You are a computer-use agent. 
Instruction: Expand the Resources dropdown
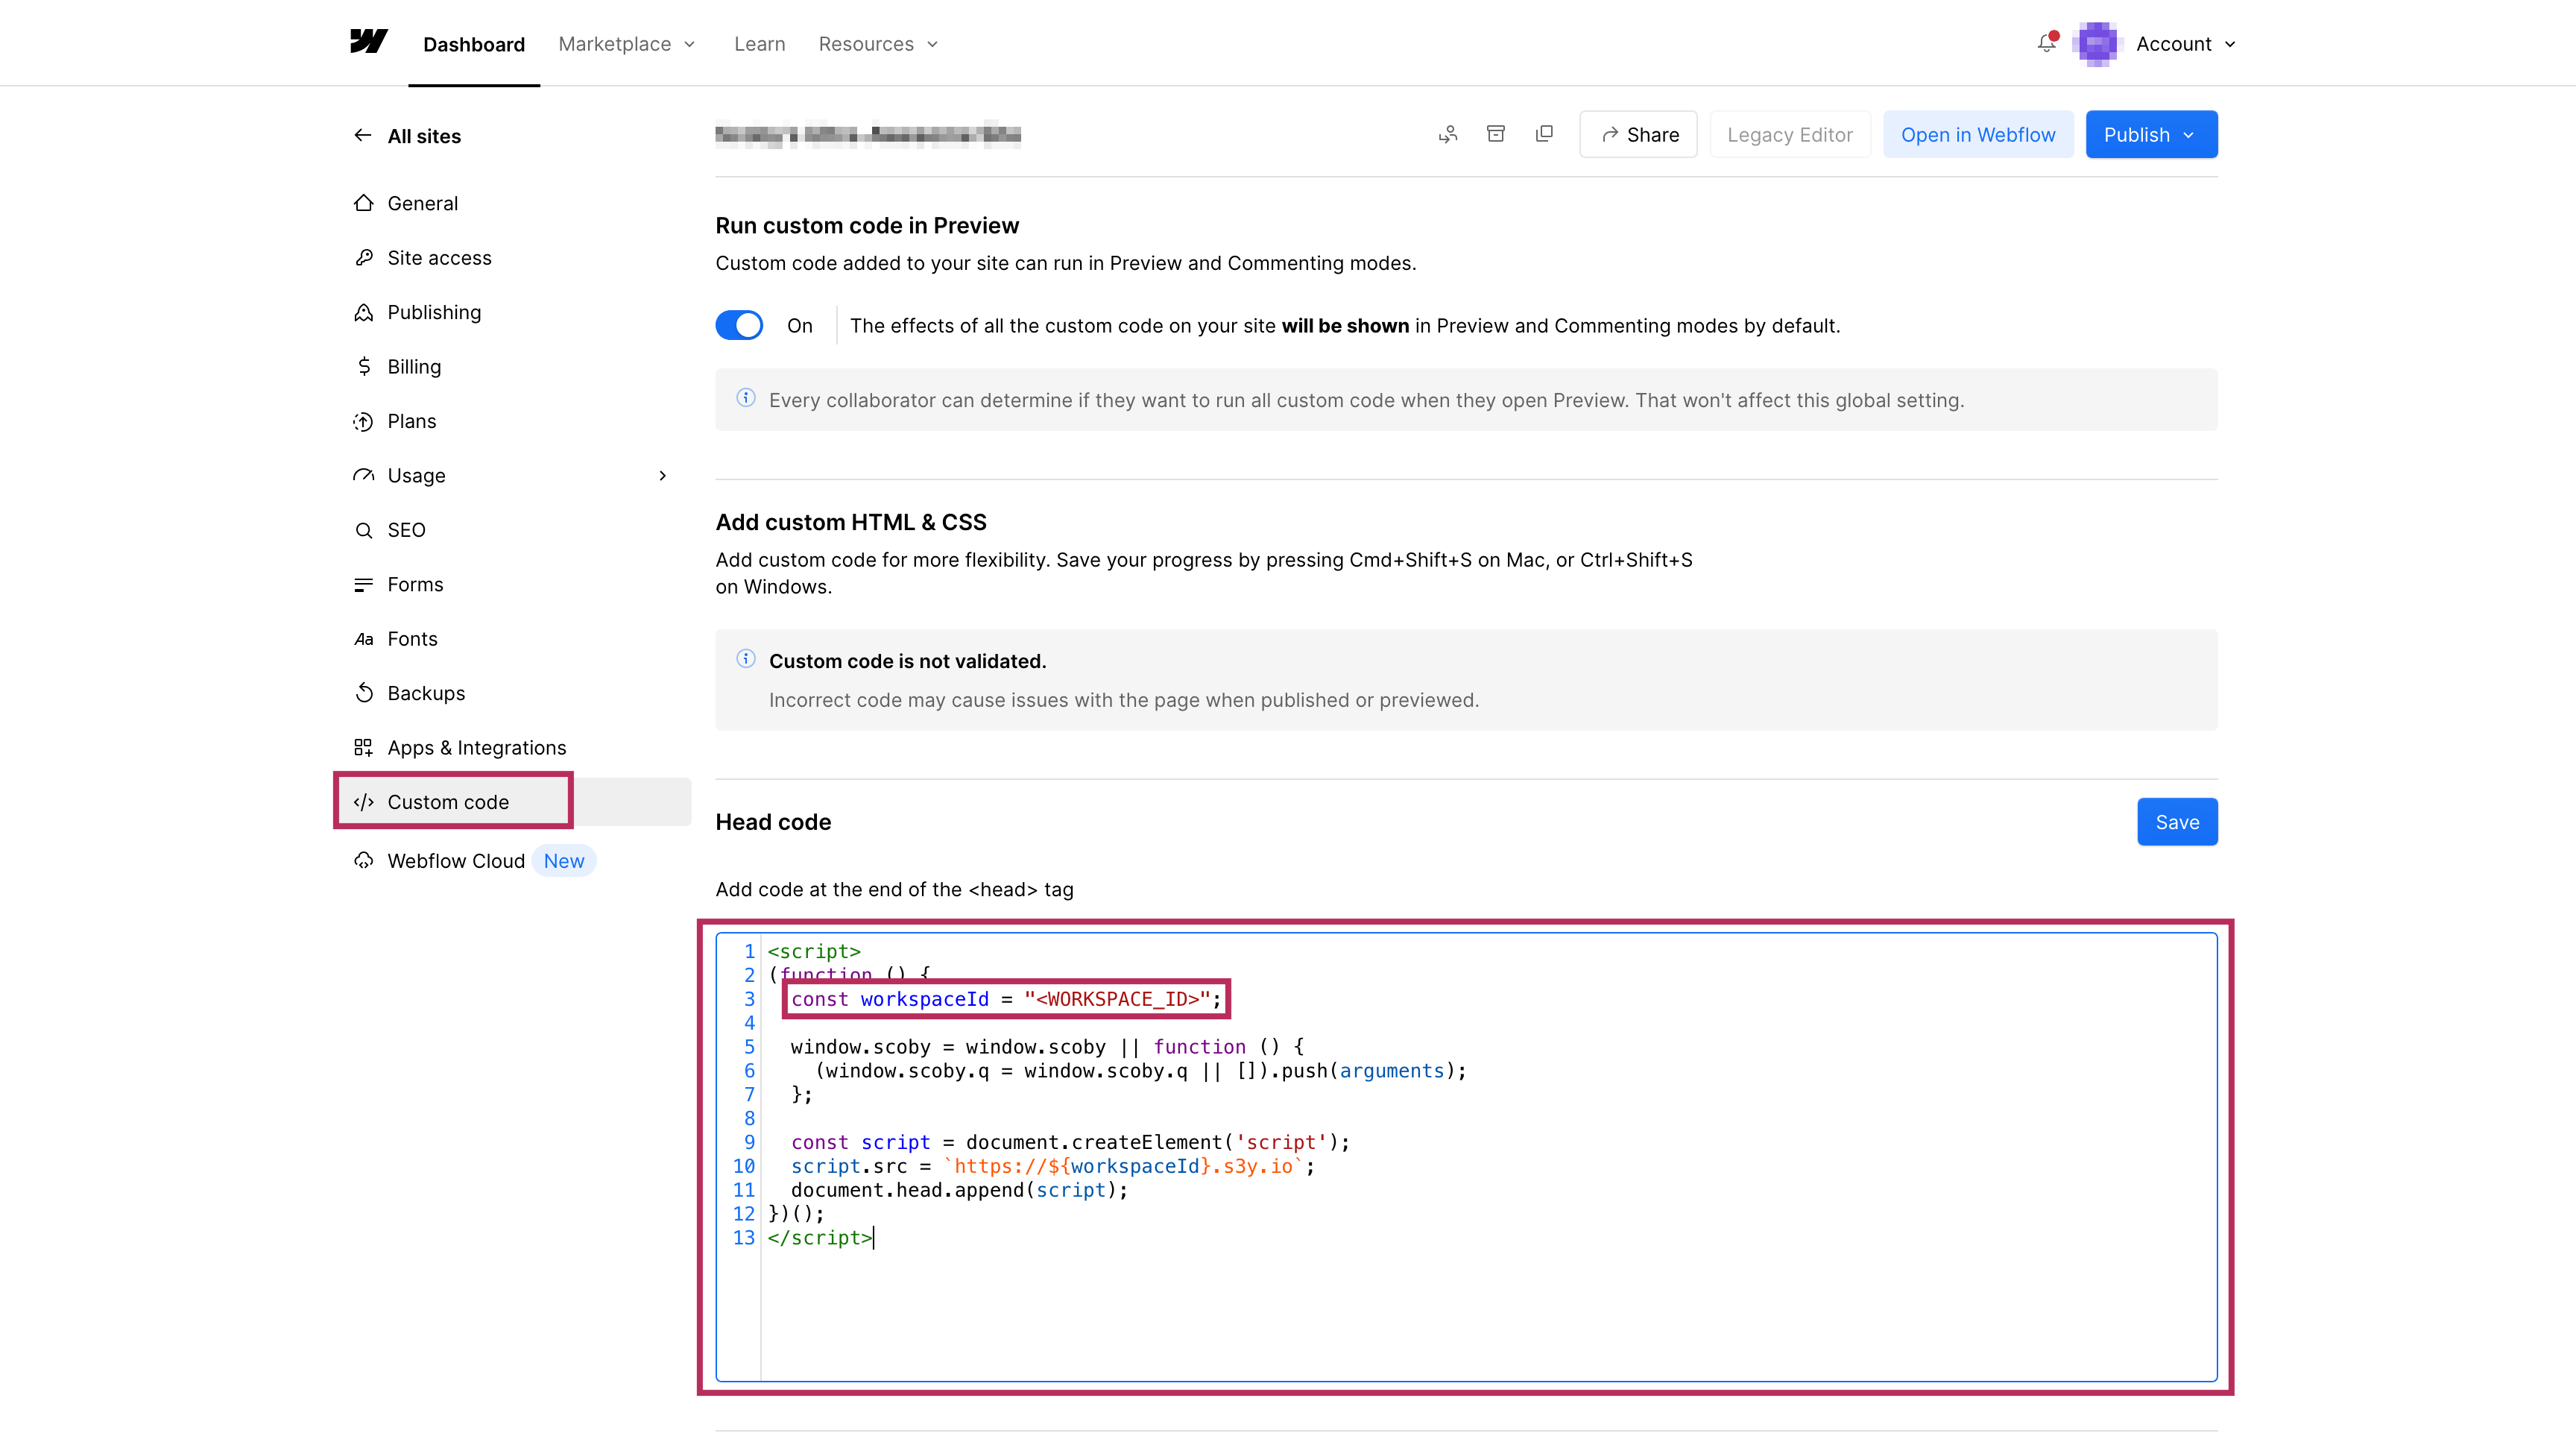coord(877,44)
